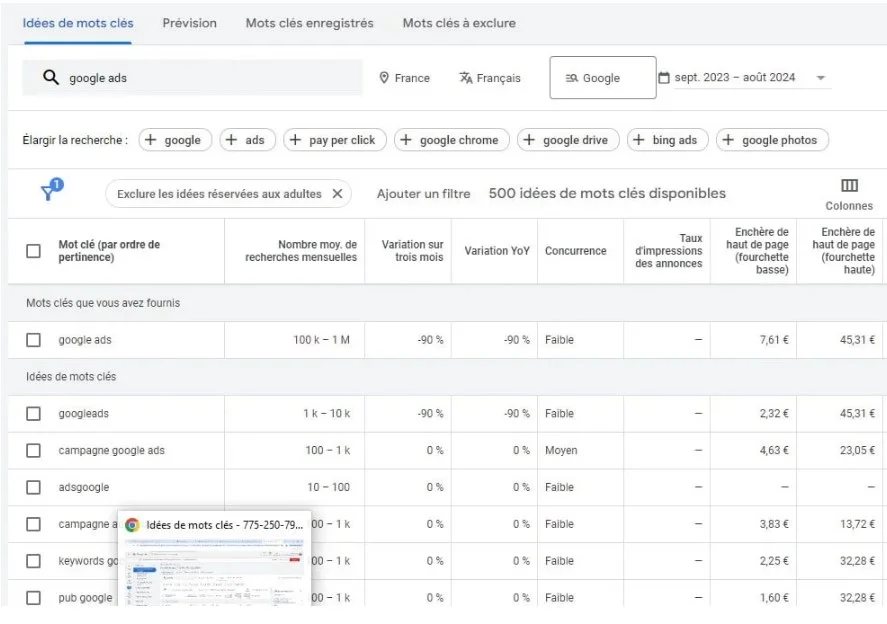Select the campagne google ads row checkbox

click(x=32, y=449)
